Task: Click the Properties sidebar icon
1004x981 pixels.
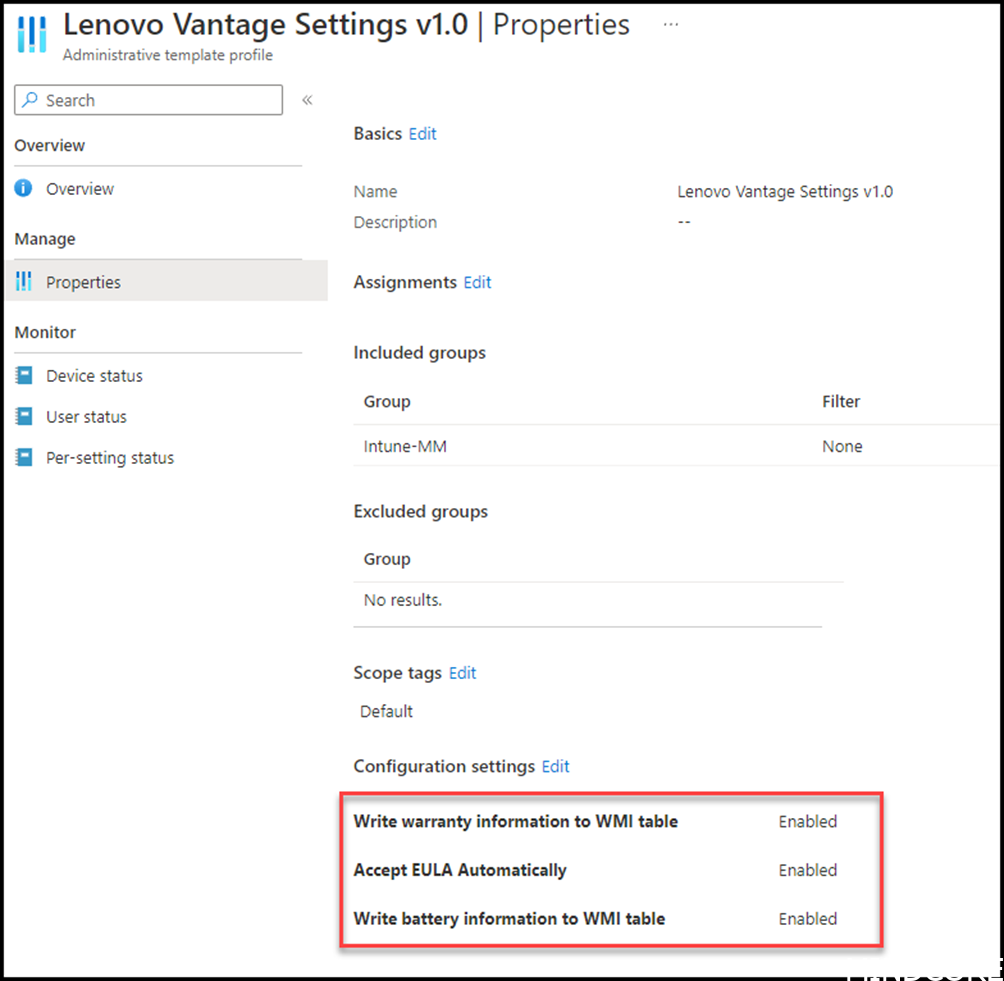Action: [24, 281]
